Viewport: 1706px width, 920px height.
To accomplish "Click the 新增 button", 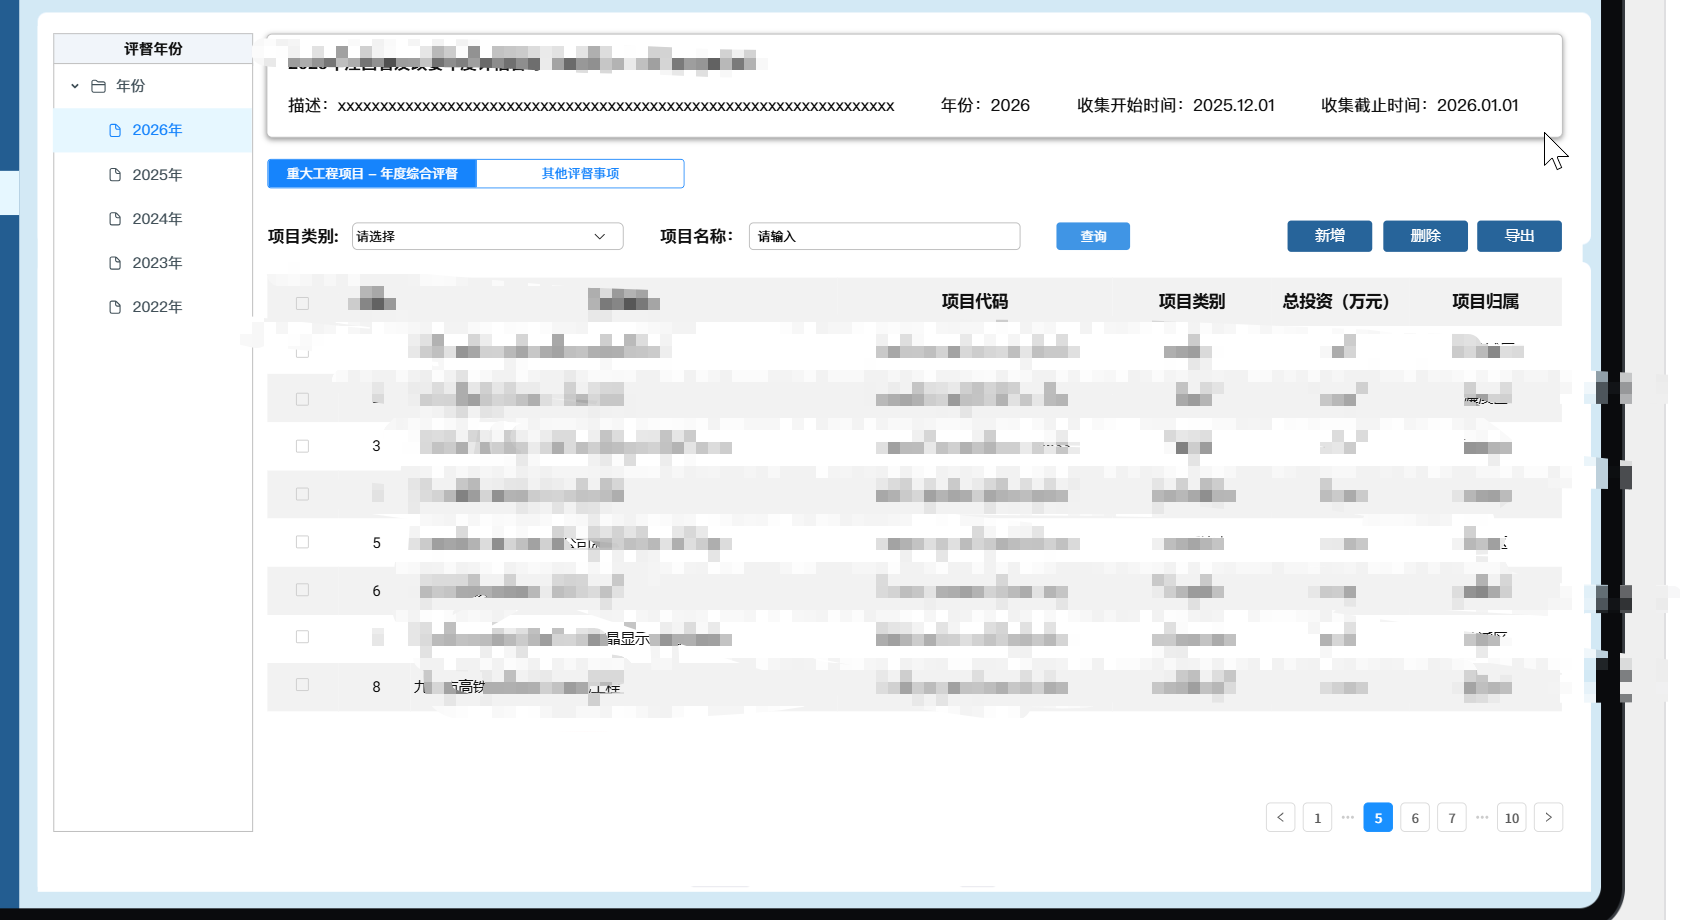I will tap(1329, 236).
